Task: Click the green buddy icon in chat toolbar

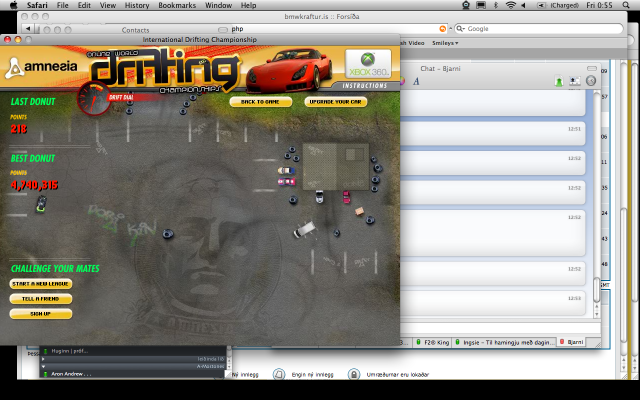Action: point(558,81)
